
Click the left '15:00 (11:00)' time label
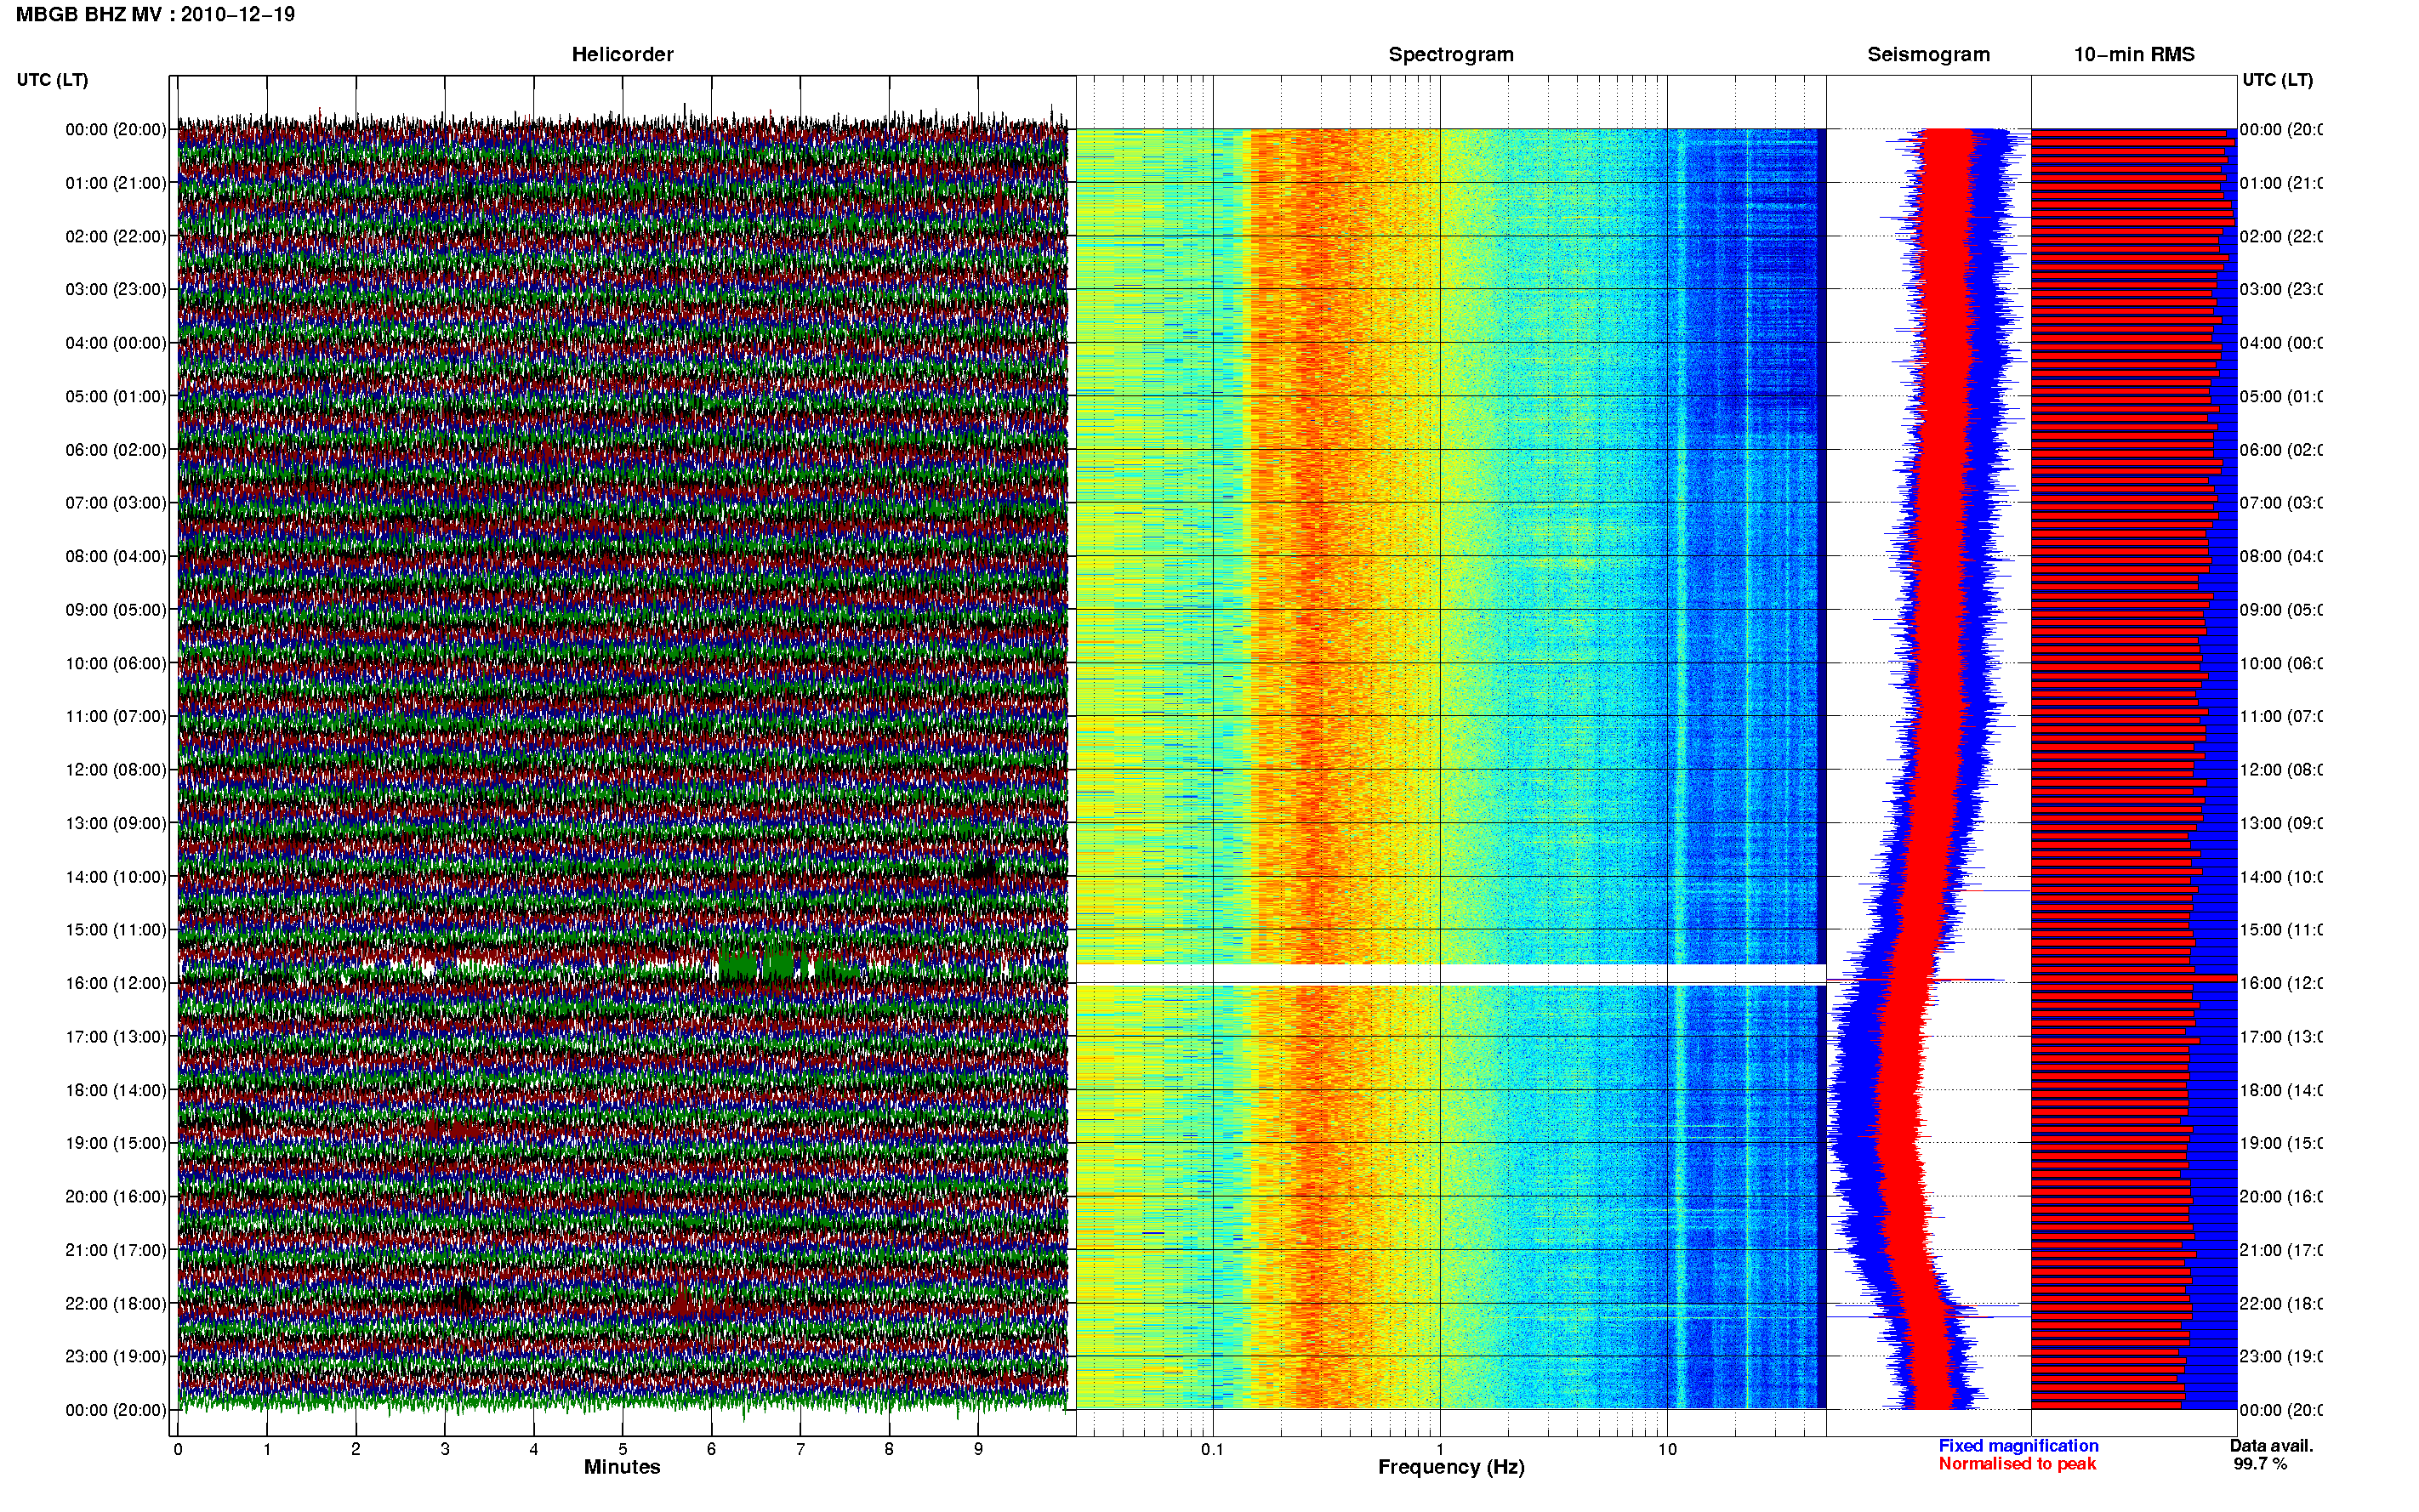point(116,930)
